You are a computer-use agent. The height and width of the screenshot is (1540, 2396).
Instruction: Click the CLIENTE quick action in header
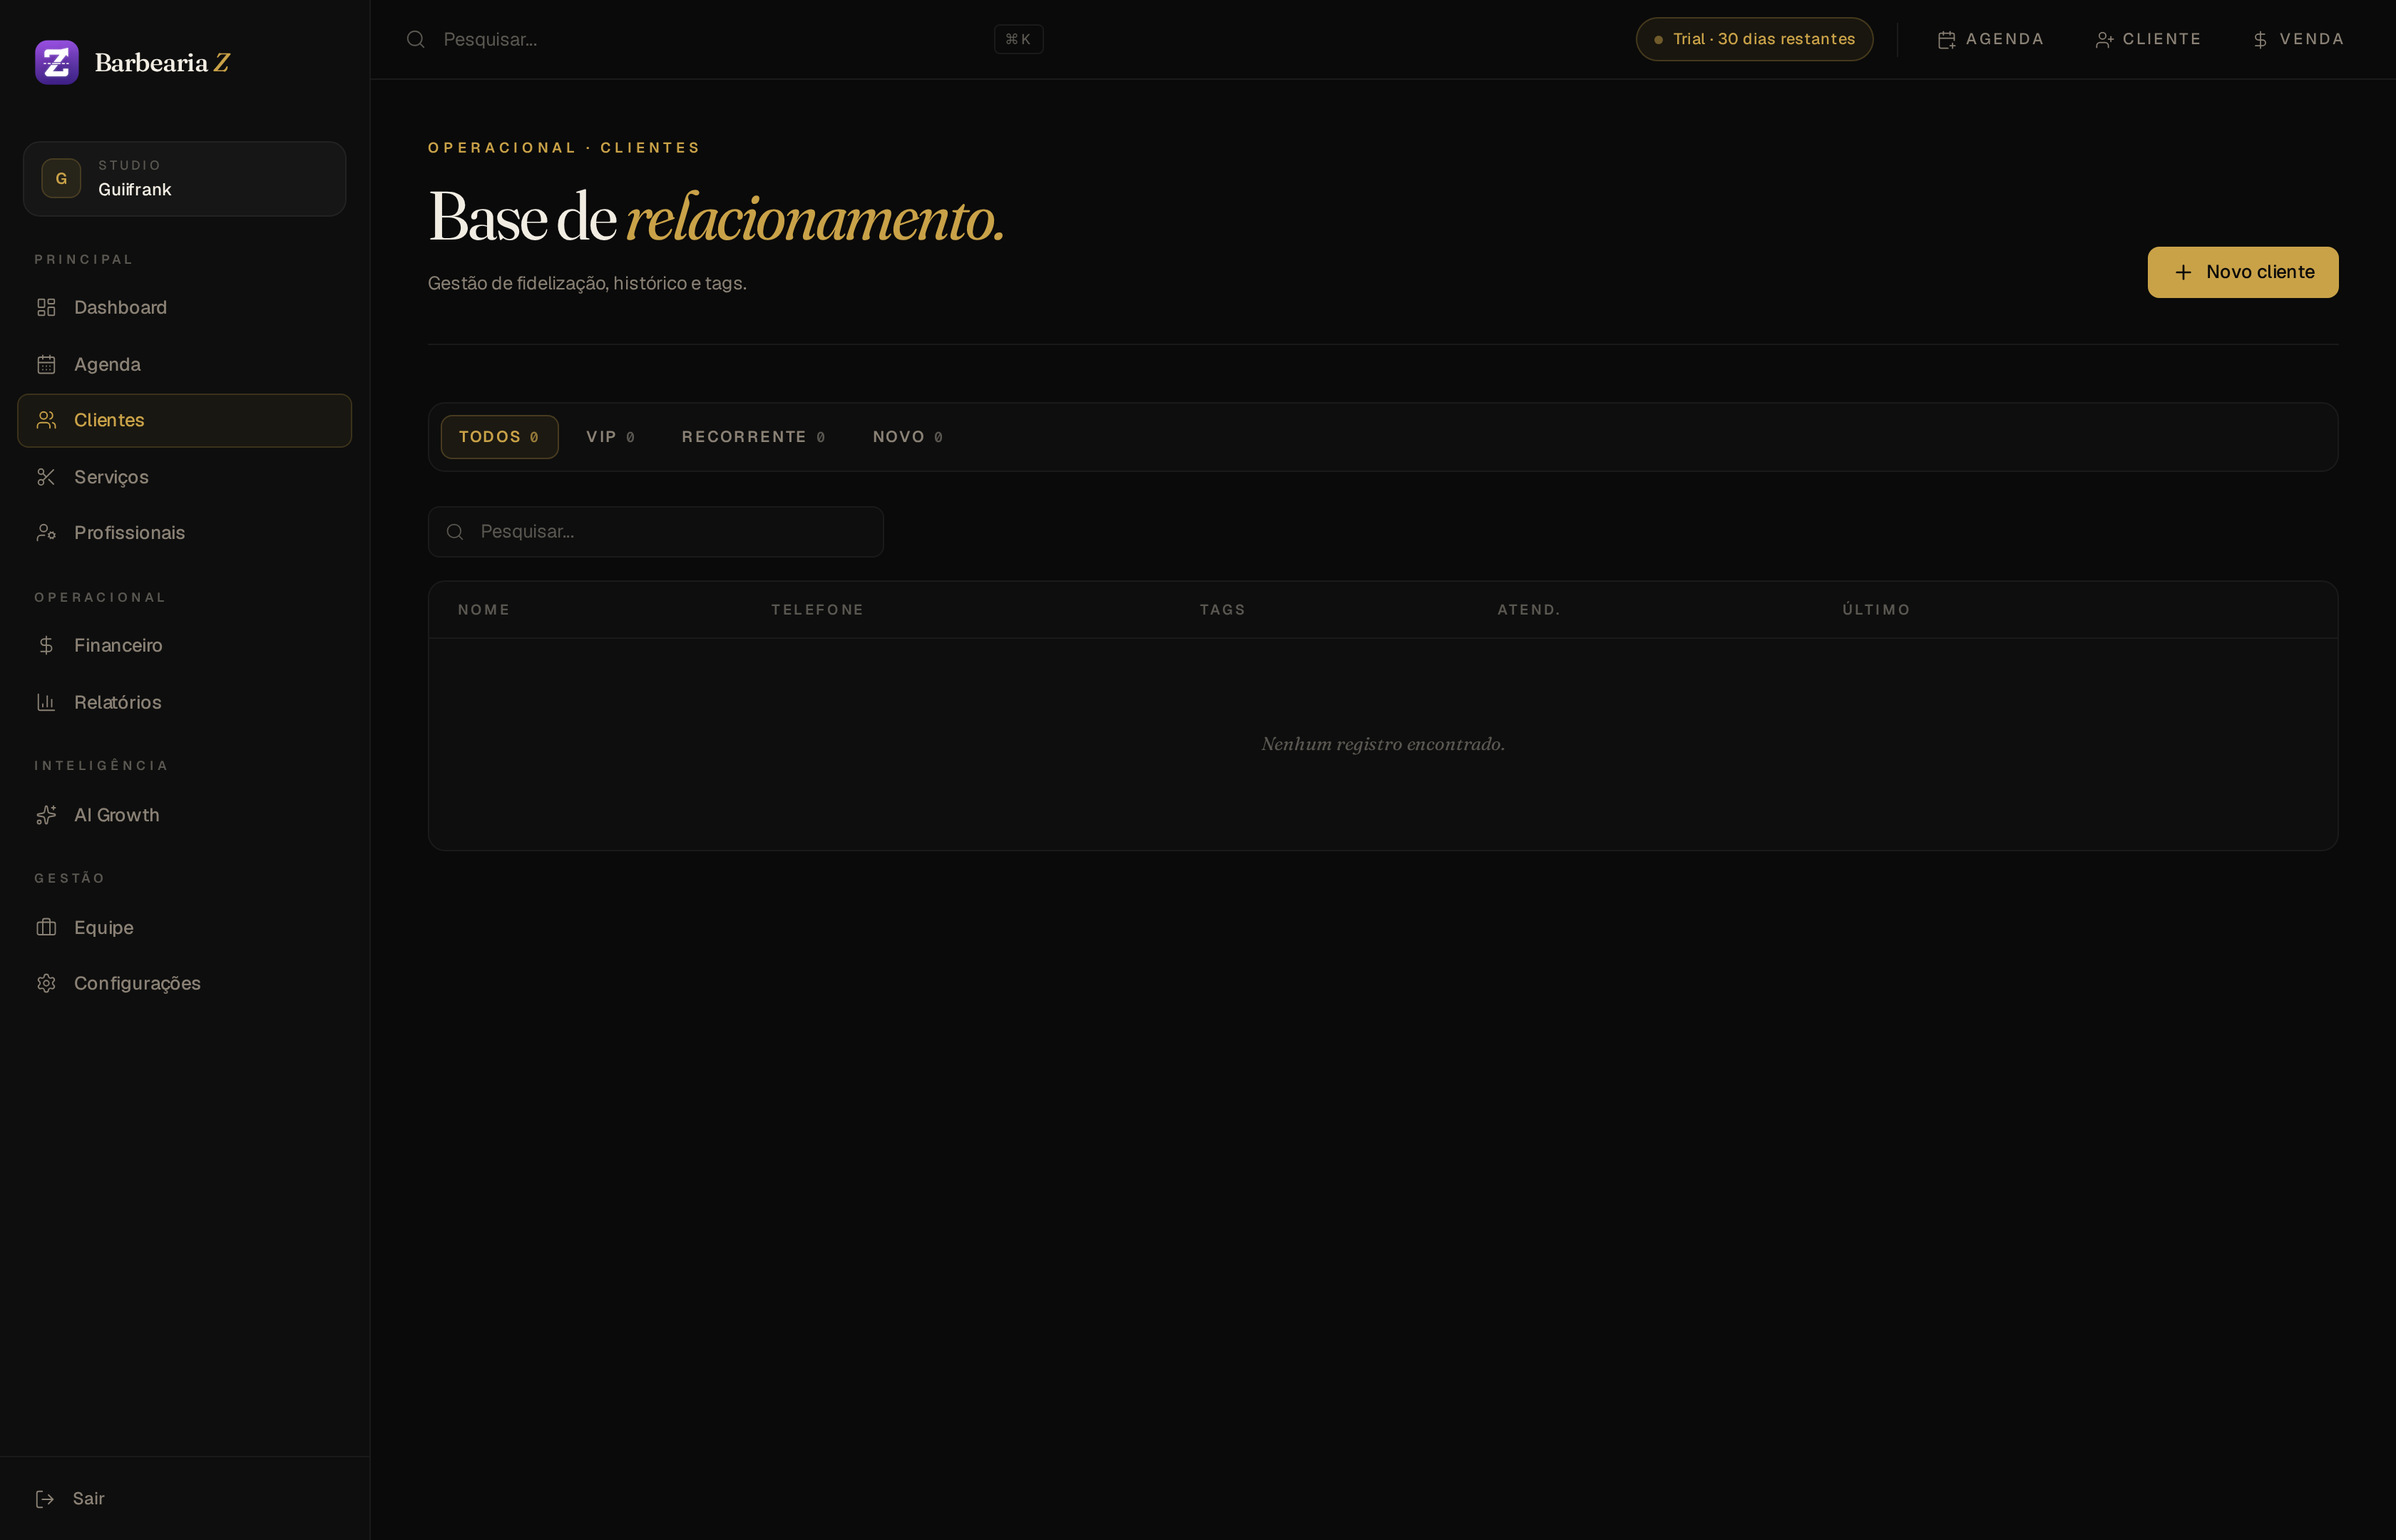pos(2148,39)
